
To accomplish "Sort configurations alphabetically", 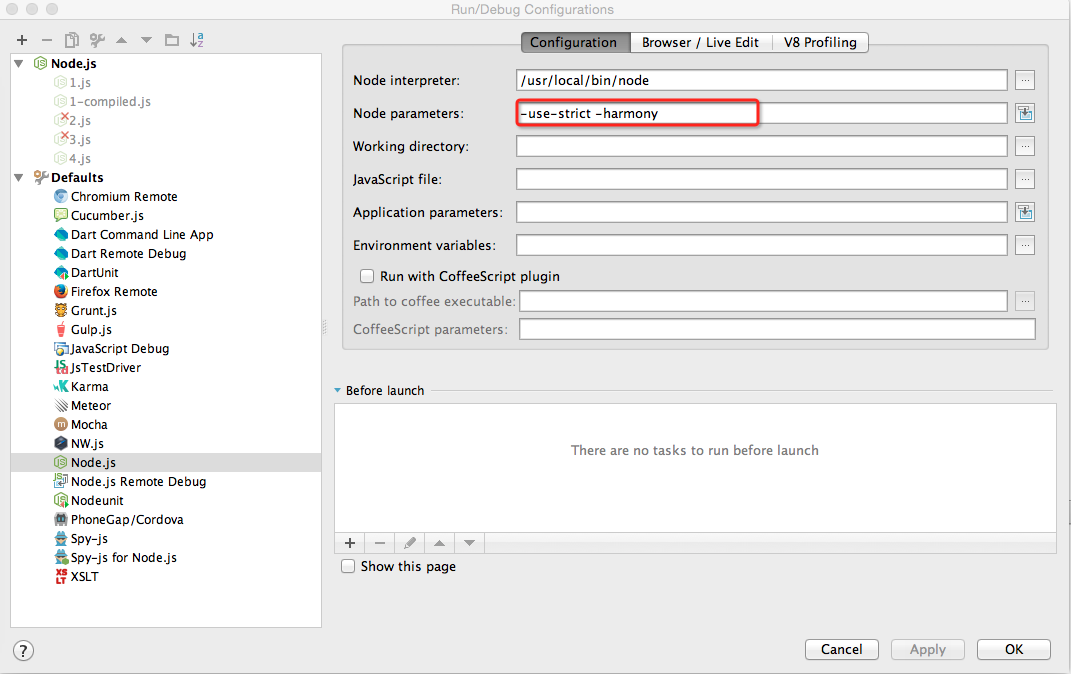I will point(197,40).
